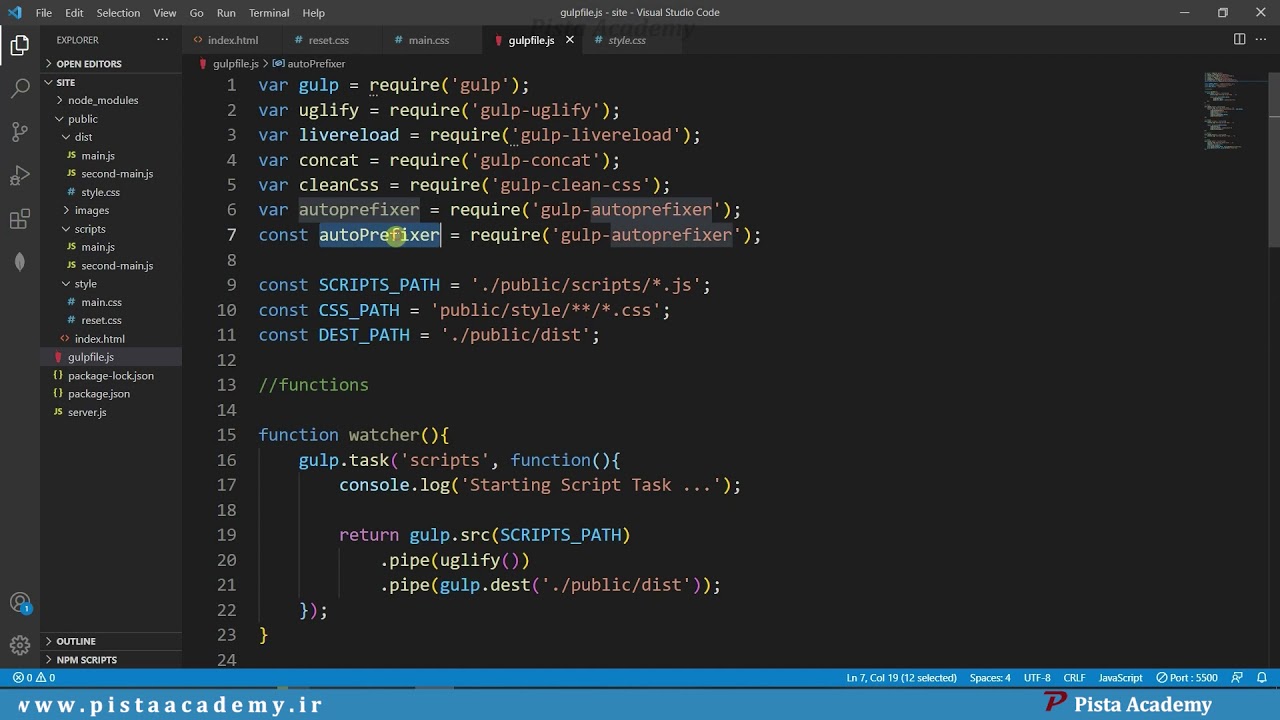Close the gulpfile.js tab
The image size is (1280, 720).
click(x=570, y=40)
